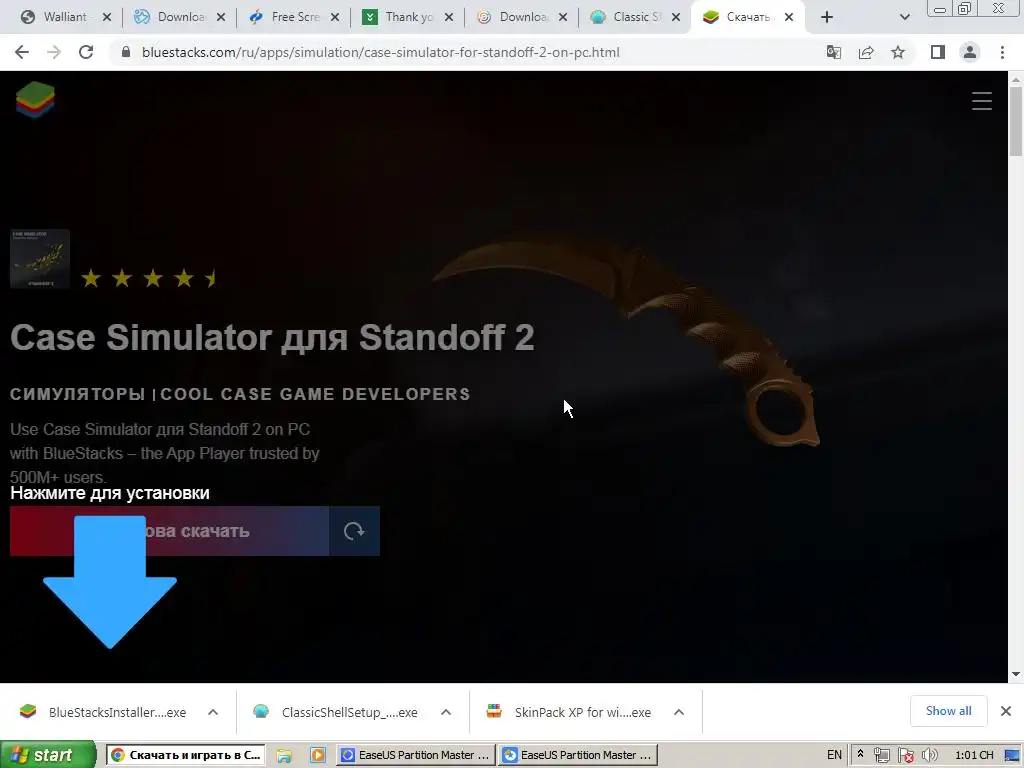The width and height of the screenshot is (1024, 768).
Task: Open the SkinPack XP download item
Action: (x=569, y=712)
